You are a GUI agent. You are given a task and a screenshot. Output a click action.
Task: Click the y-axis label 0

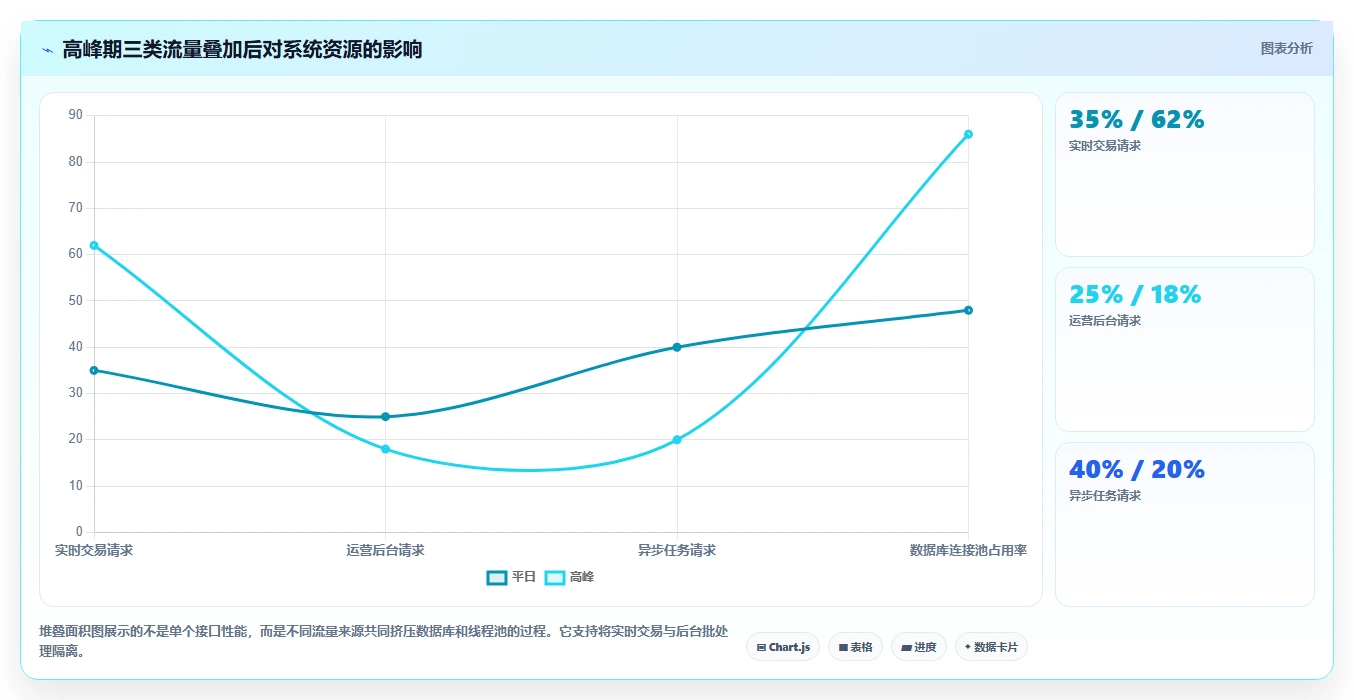79,532
